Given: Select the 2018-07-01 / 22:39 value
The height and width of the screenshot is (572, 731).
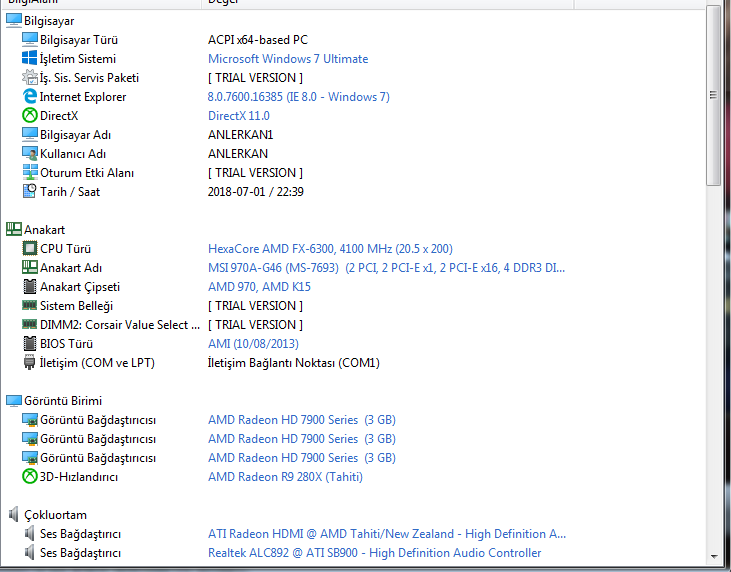Looking at the screenshot, I should coord(255,192).
